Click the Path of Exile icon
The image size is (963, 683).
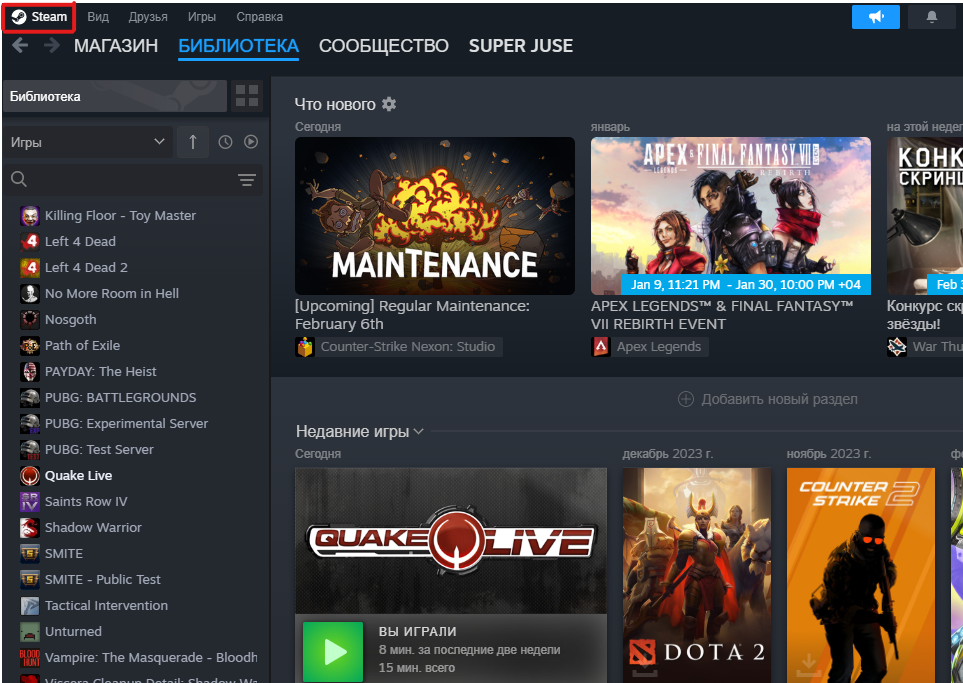click(29, 345)
